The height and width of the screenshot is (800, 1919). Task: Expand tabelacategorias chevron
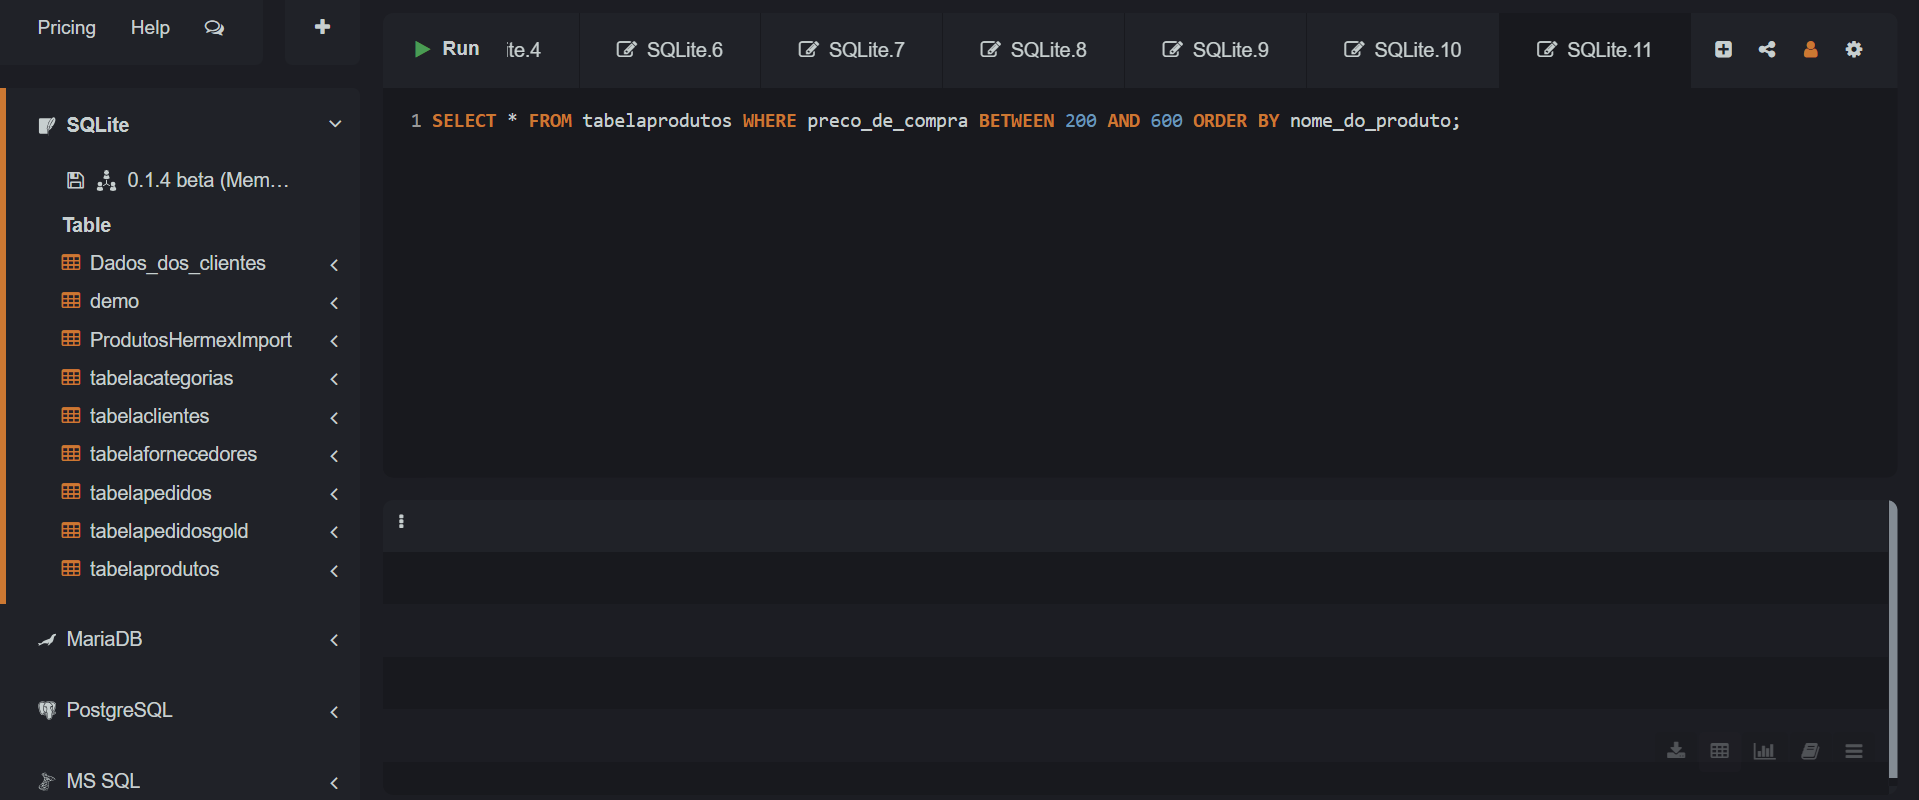(x=334, y=379)
